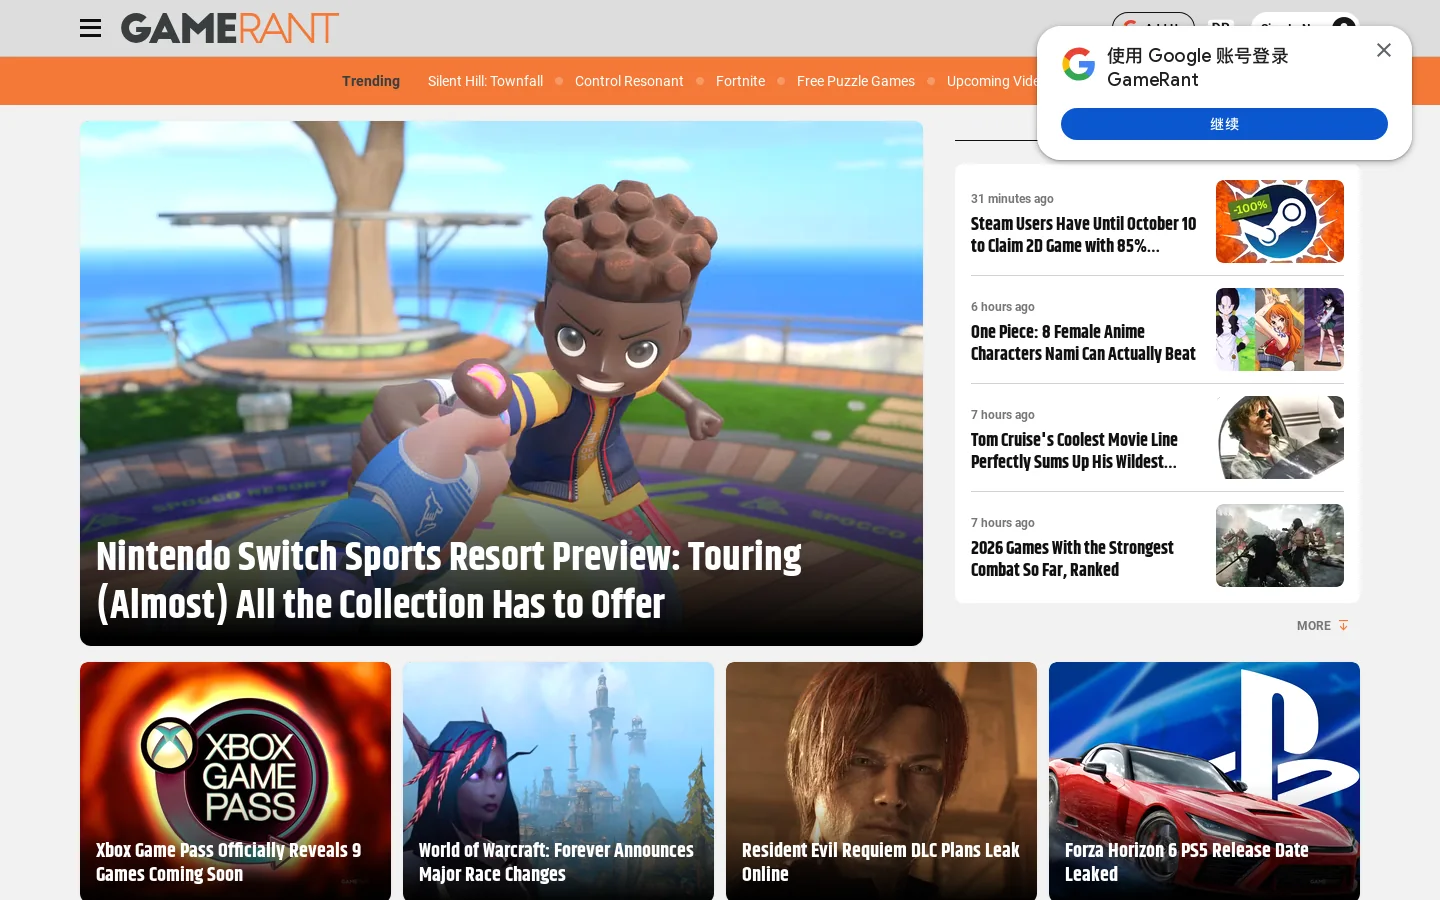Open Tom Cruise's Coolest Movie Line article
The height and width of the screenshot is (900, 1440).
(1074, 451)
